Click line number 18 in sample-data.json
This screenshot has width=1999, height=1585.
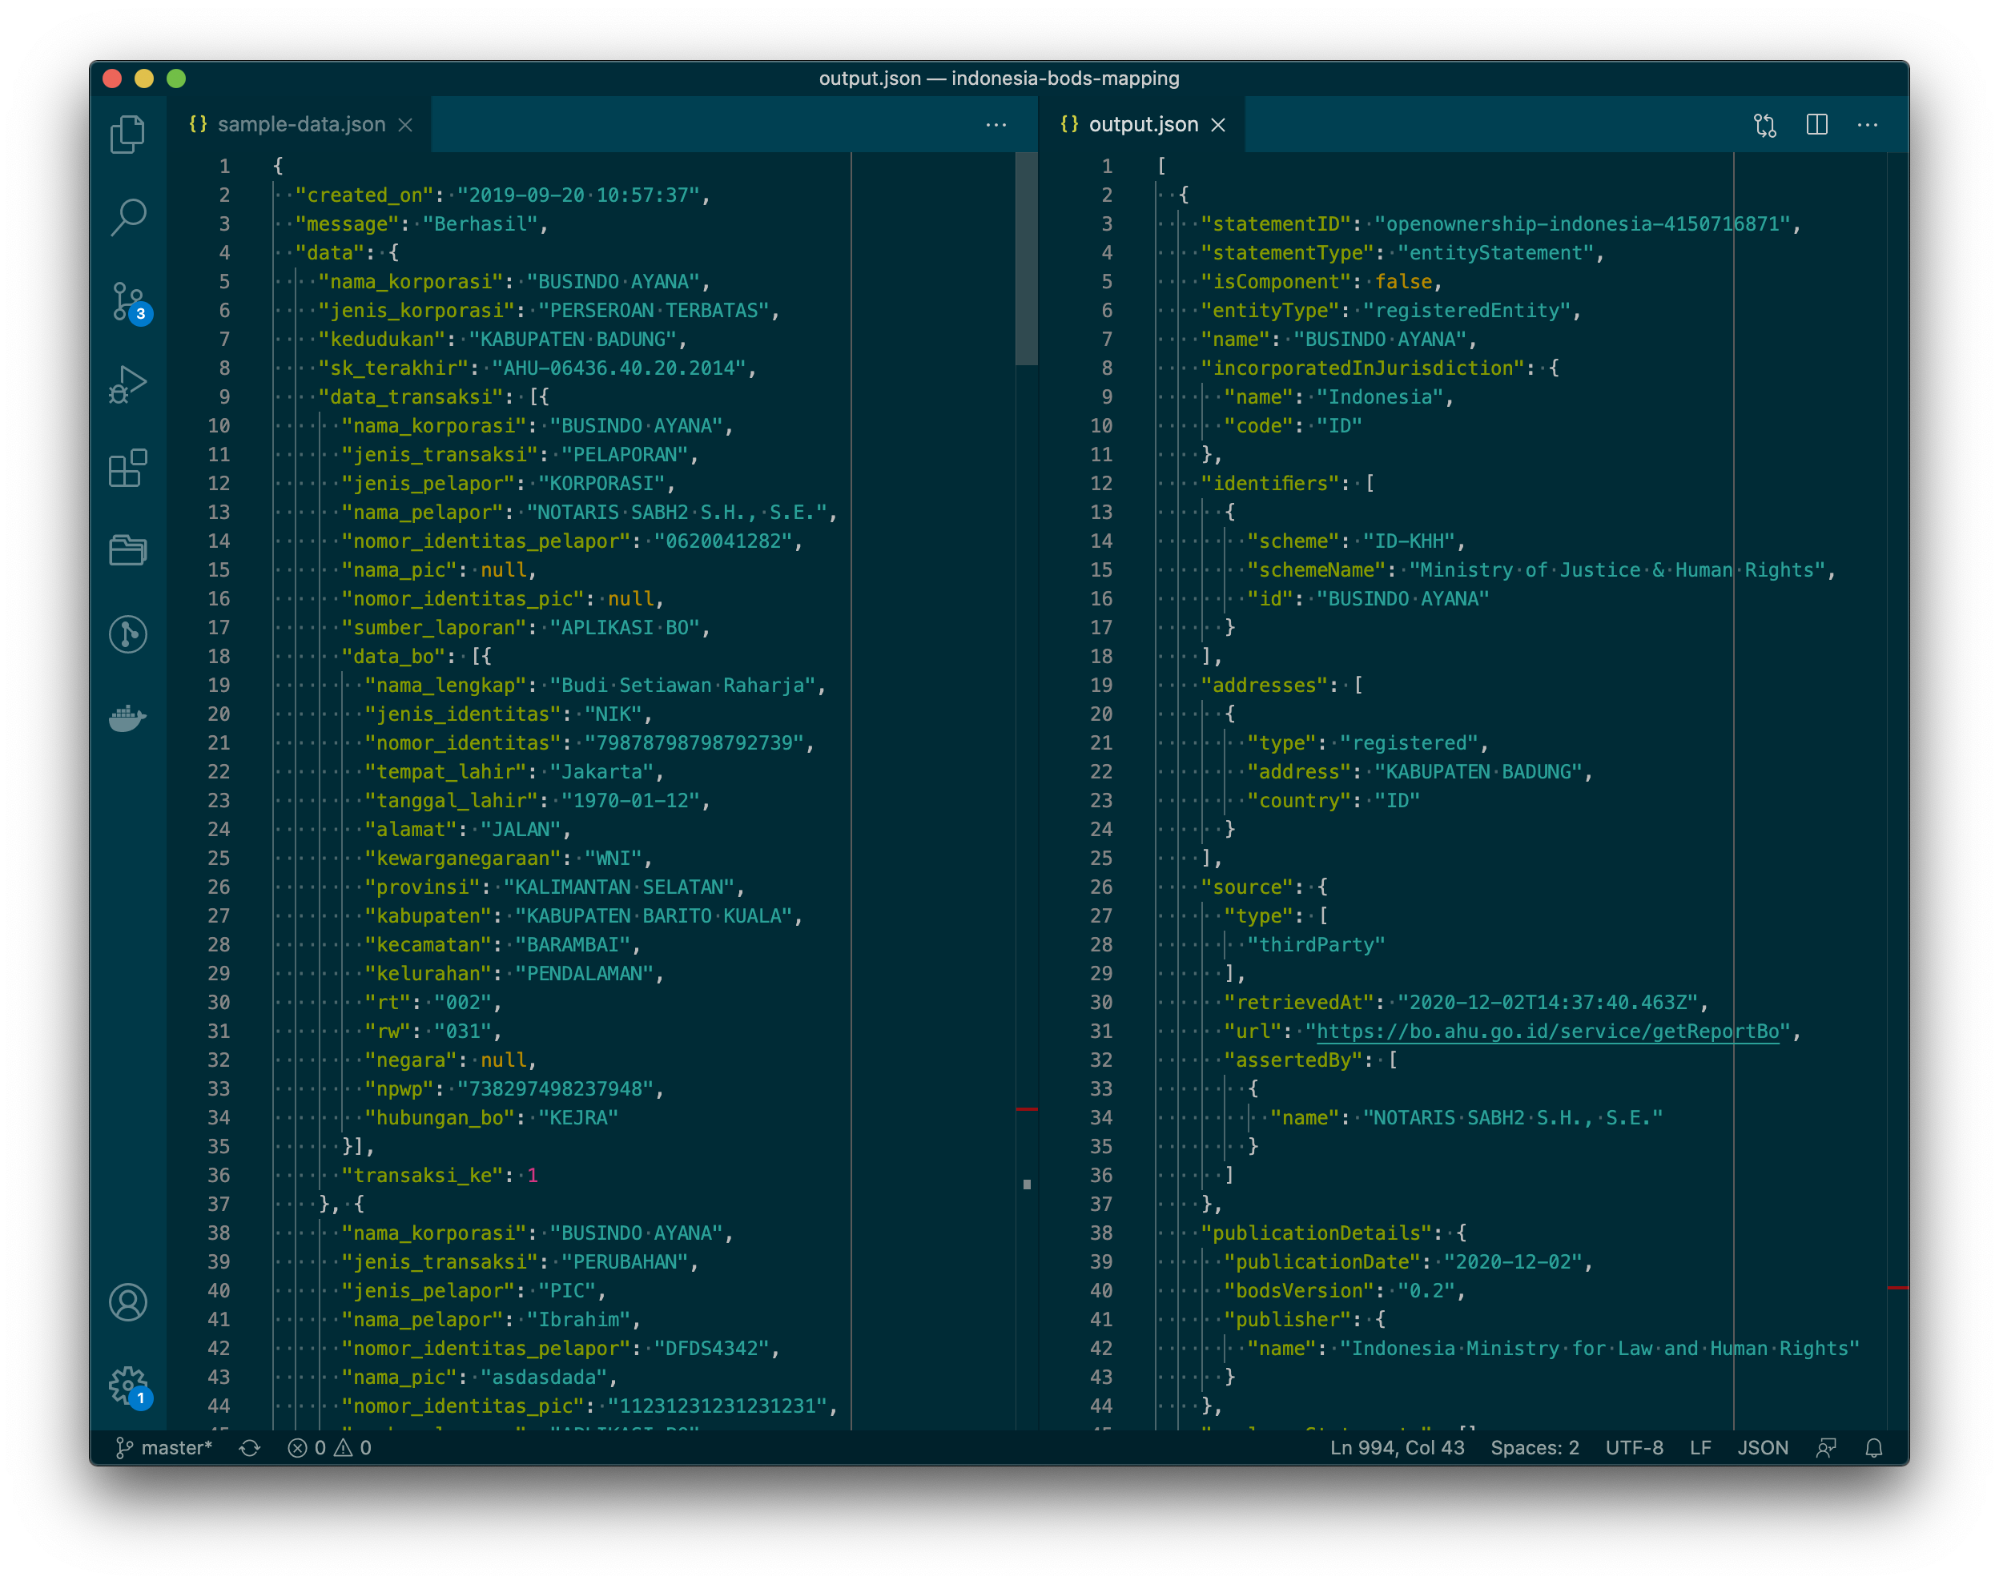[x=219, y=656]
